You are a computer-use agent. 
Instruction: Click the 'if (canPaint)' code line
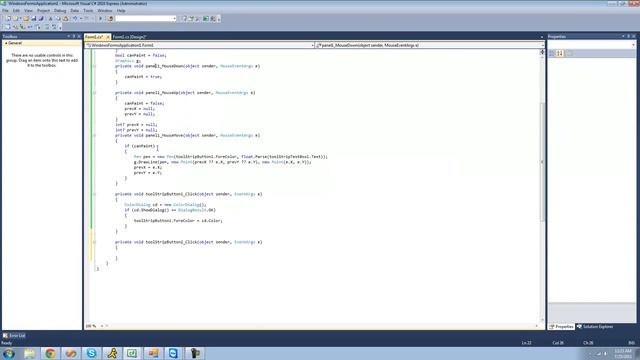click(x=140, y=146)
